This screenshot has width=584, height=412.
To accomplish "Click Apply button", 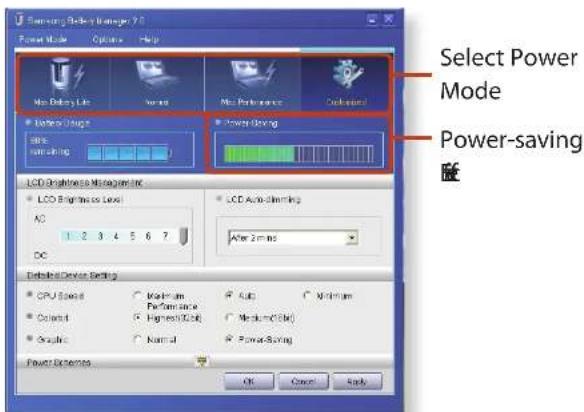I will click(357, 381).
